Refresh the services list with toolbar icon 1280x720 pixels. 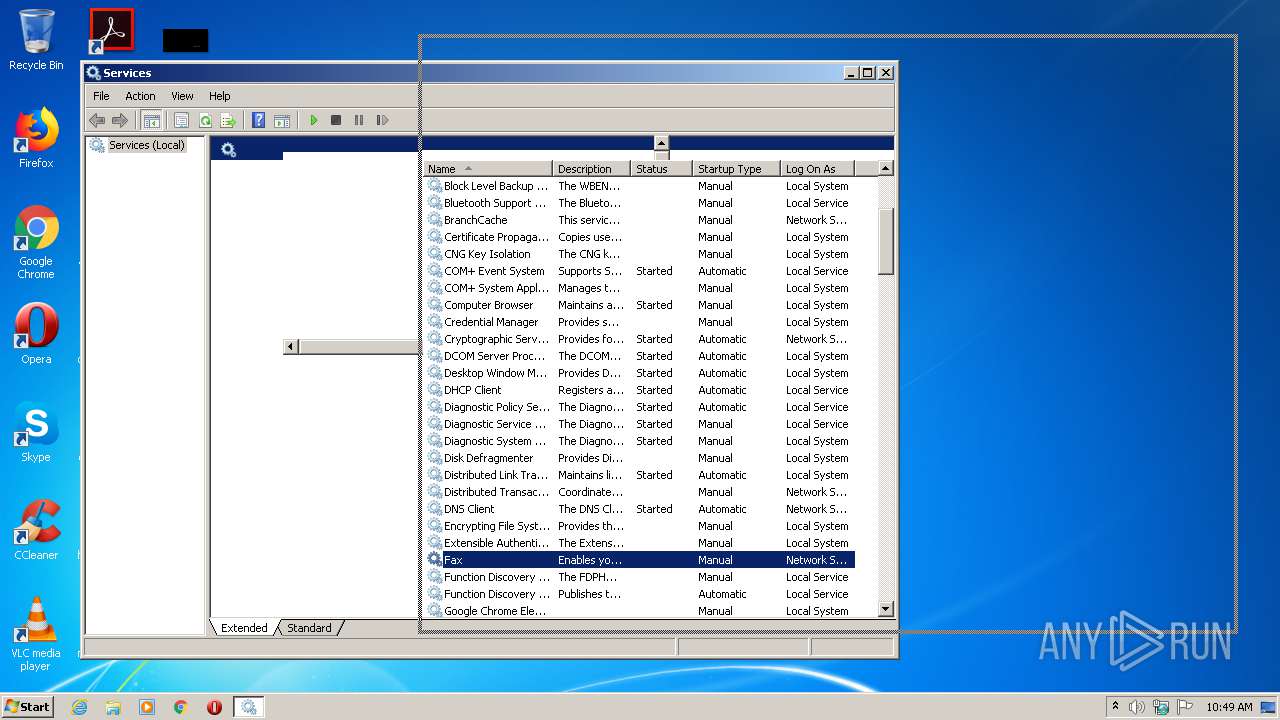205,120
